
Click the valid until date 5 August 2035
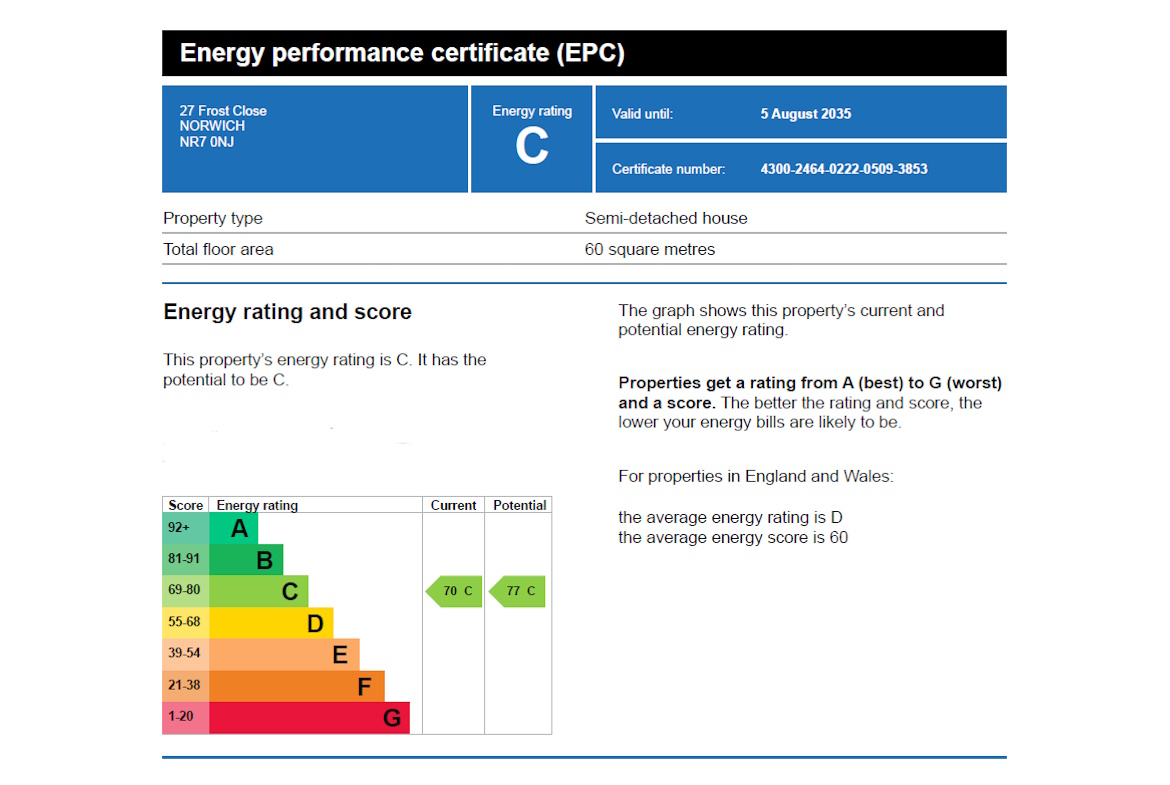(805, 114)
